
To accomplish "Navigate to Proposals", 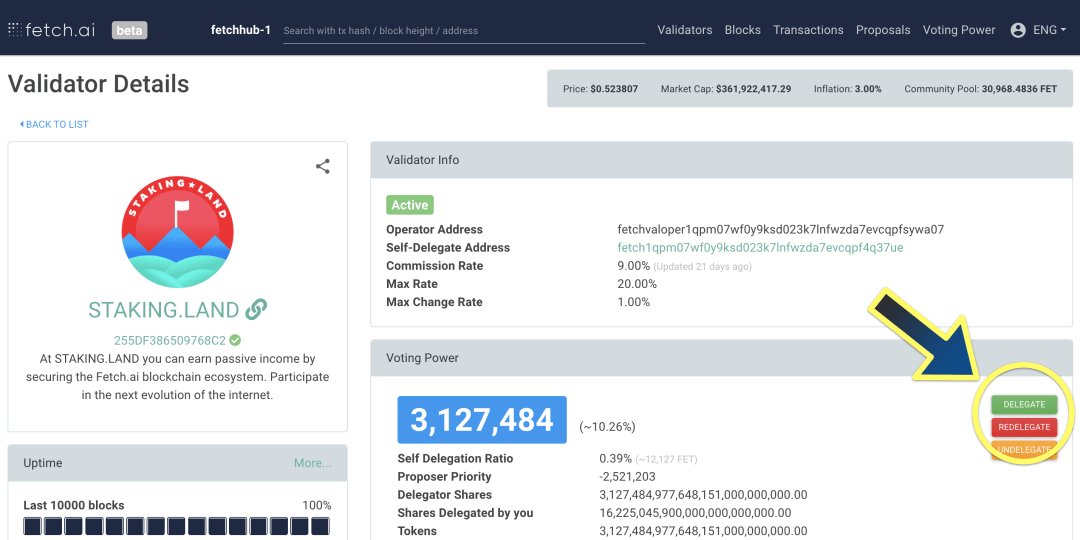I will pyautogui.click(x=883, y=30).
